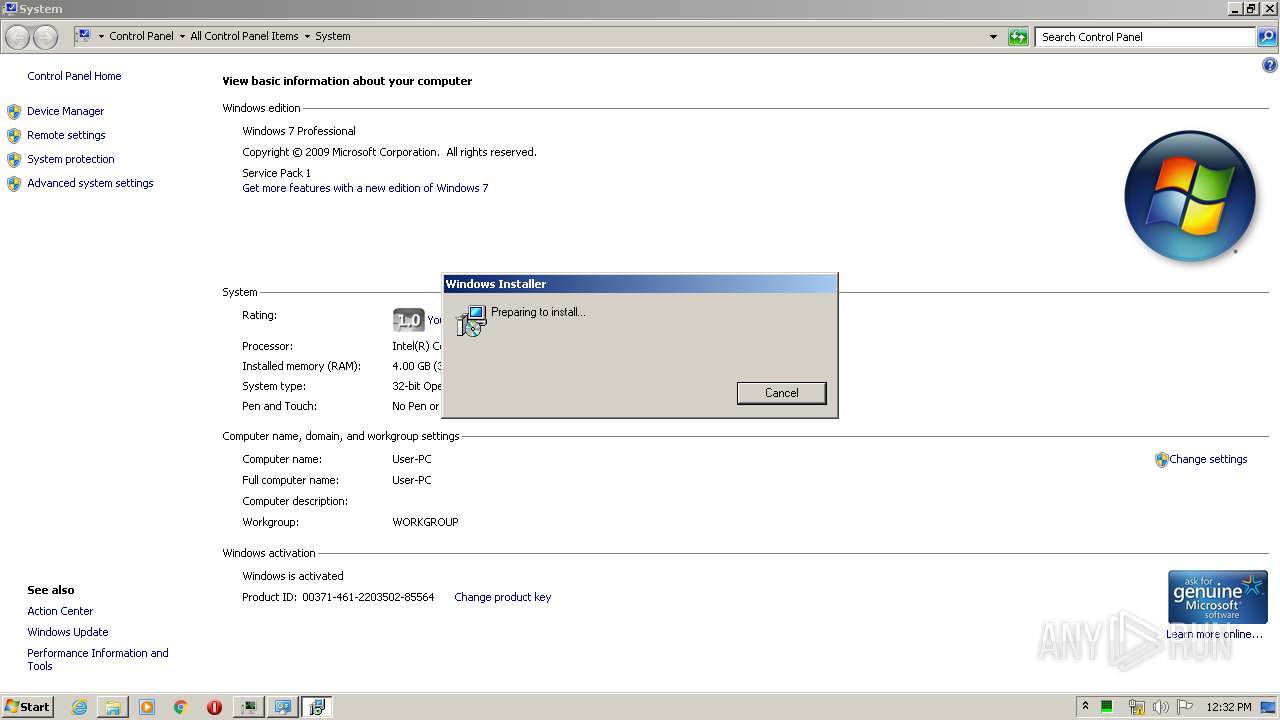Open the Start menu
The image size is (1280, 720).
27,707
